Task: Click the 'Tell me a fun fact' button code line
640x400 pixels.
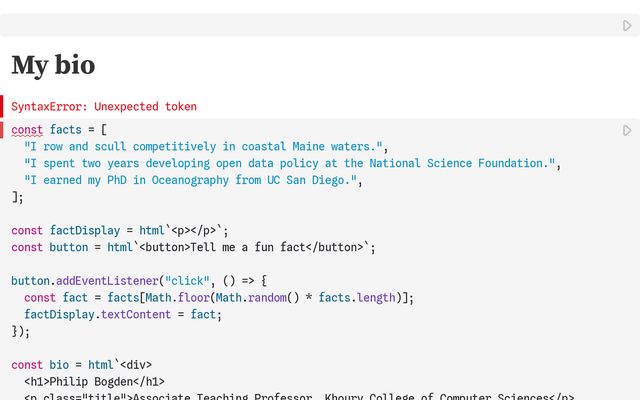Action: click(193, 247)
